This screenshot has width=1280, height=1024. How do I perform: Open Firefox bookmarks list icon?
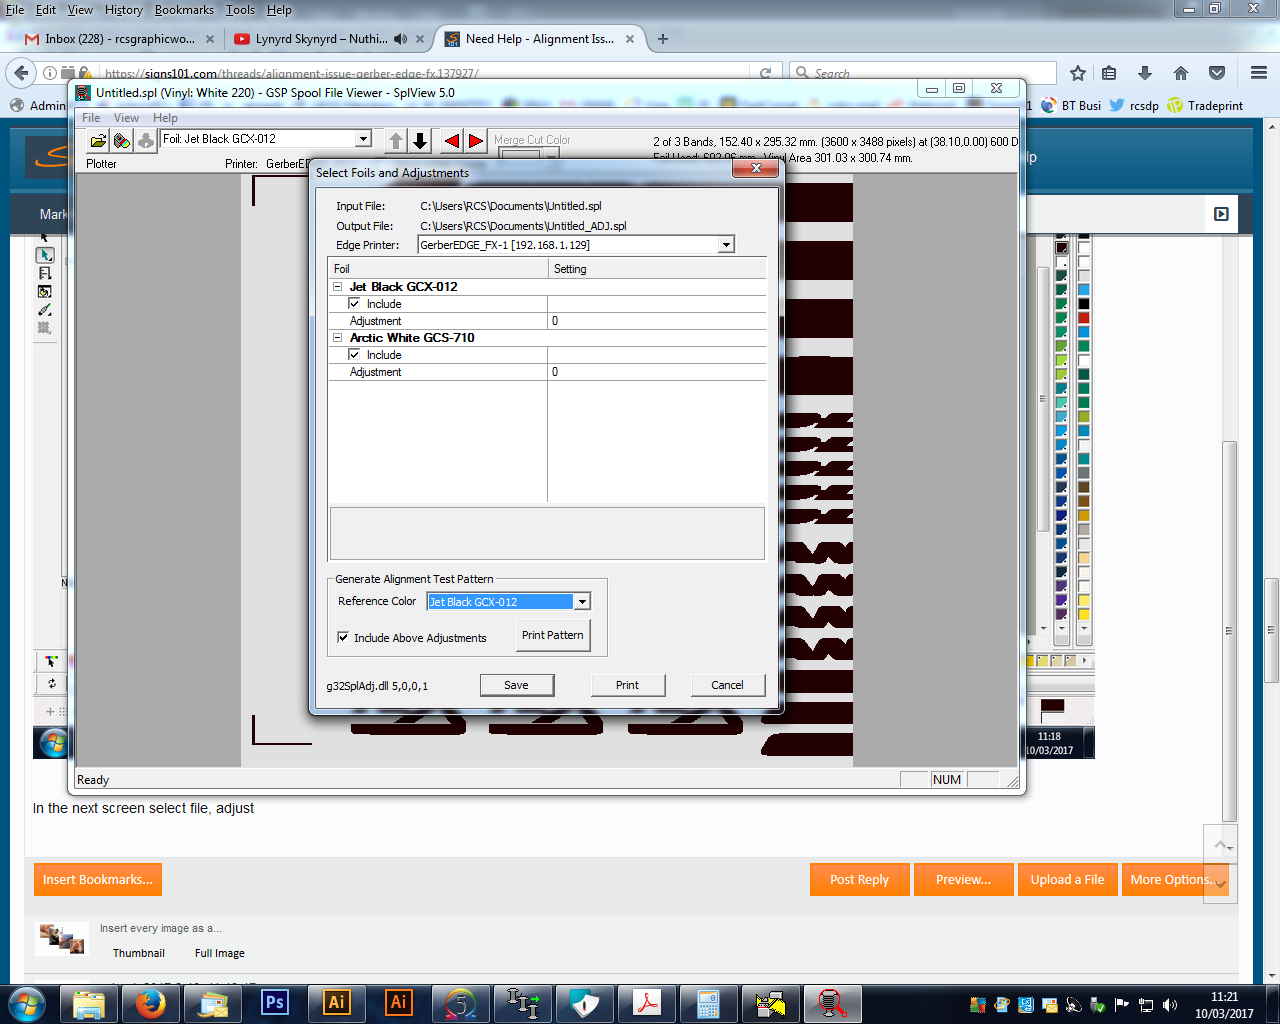pyautogui.click(x=1109, y=73)
